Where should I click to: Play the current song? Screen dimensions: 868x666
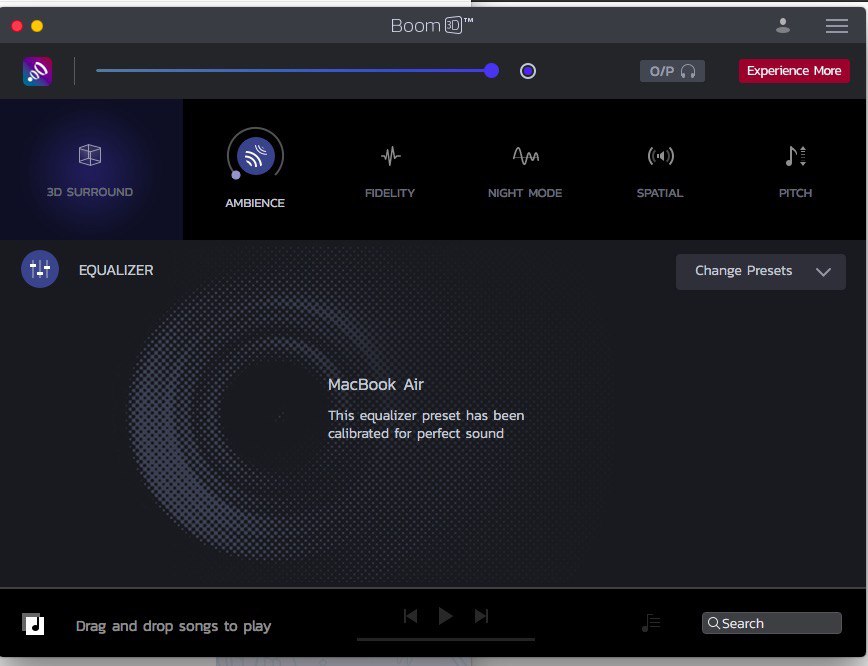pos(446,616)
